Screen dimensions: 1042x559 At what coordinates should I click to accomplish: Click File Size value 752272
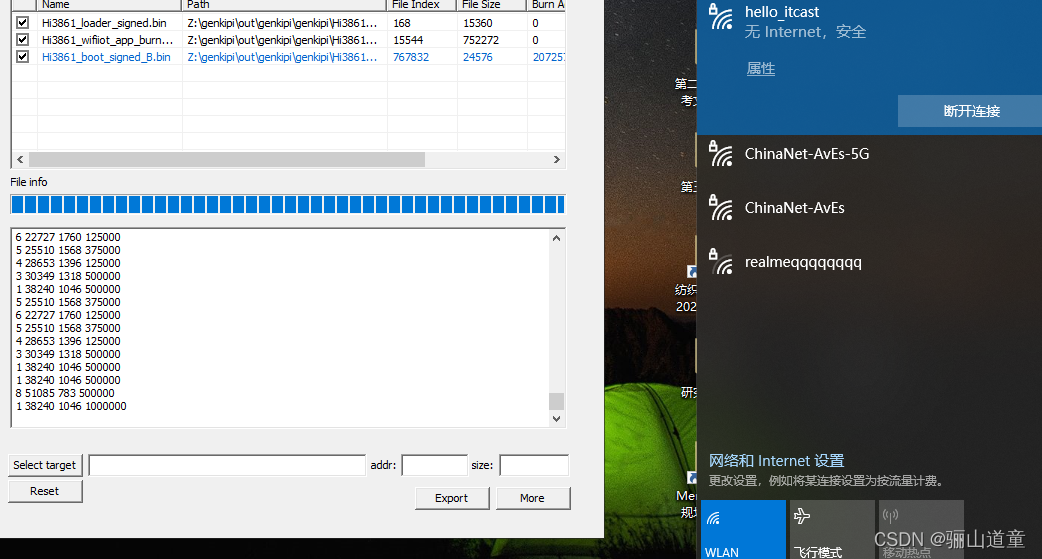[481, 40]
